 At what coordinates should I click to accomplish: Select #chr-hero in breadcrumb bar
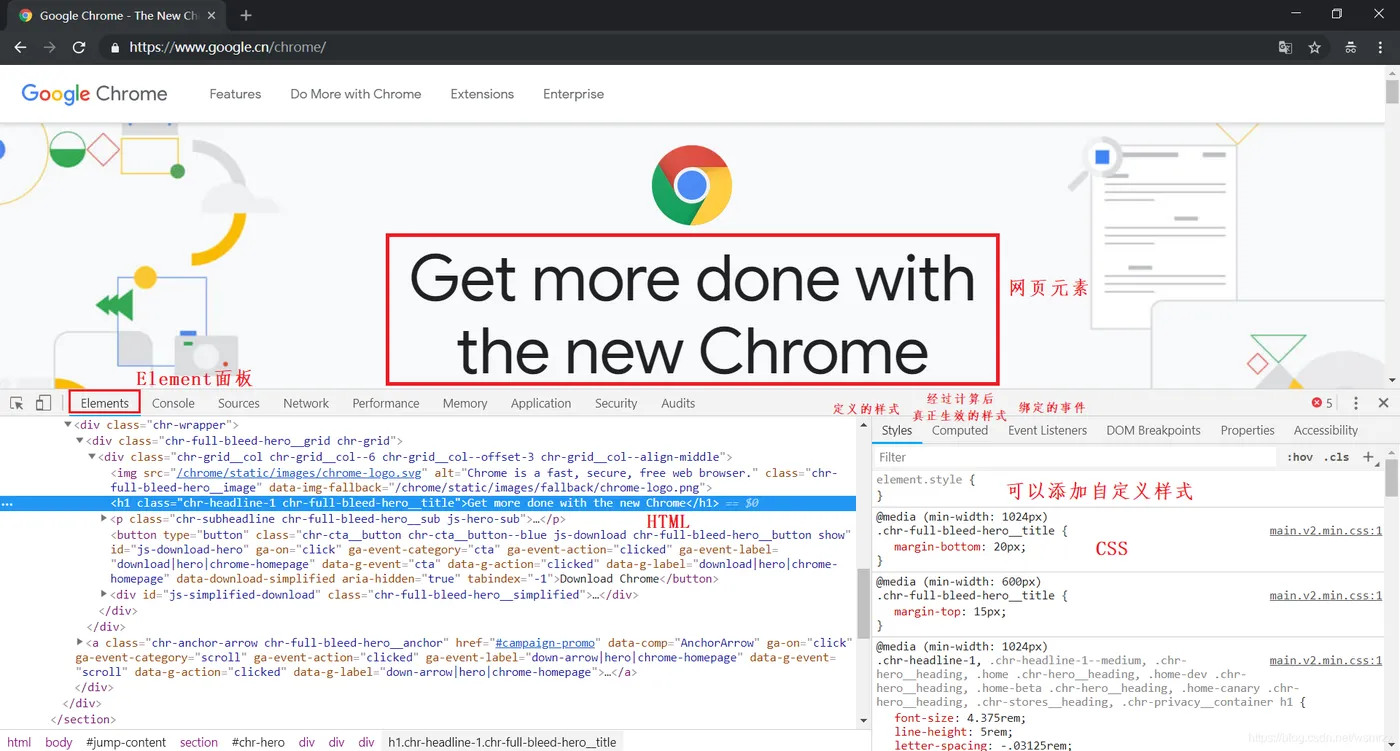(258, 742)
